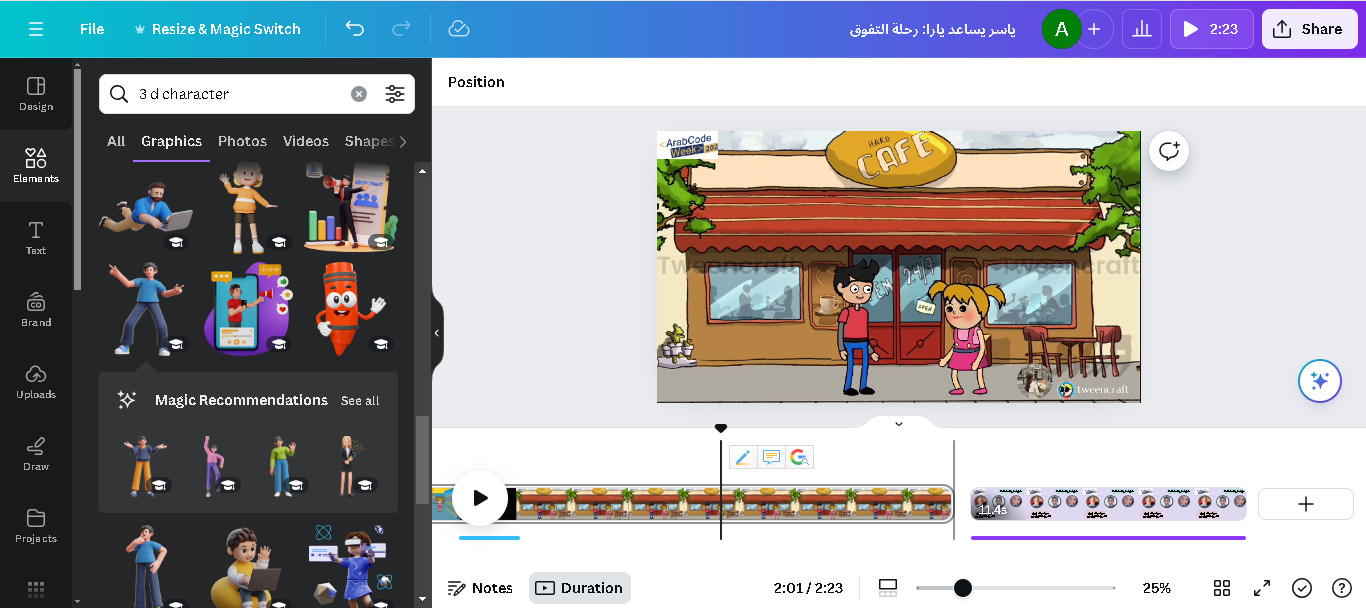Screen dimensions: 1366x608
Task: Check cloud save status icon
Action: coord(459,29)
